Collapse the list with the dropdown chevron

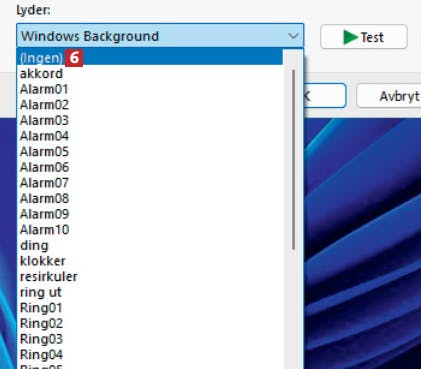[x=293, y=36]
